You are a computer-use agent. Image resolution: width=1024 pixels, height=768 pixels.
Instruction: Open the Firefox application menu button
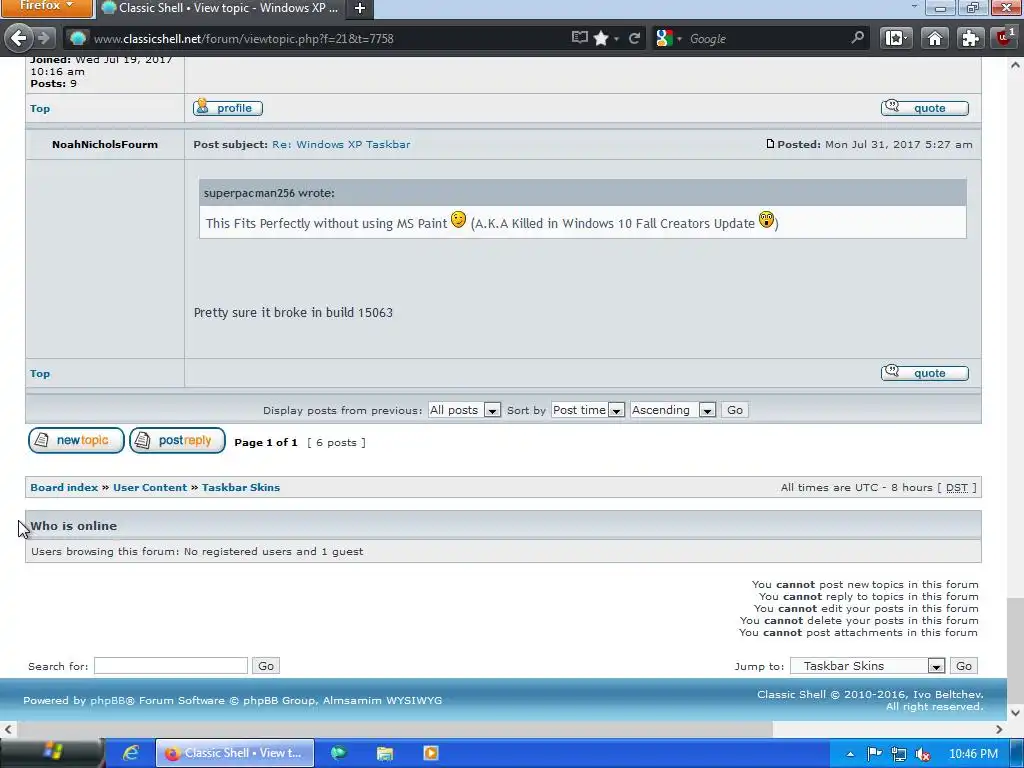(x=46, y=7)
